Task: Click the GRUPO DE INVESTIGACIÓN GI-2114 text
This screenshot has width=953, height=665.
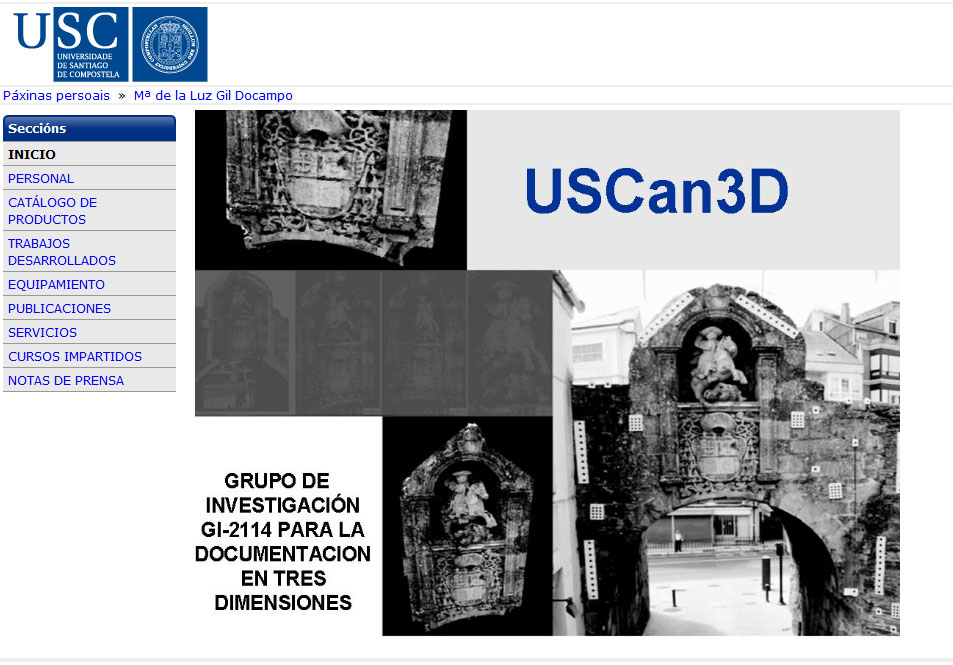Action: [x=283, y=541]
